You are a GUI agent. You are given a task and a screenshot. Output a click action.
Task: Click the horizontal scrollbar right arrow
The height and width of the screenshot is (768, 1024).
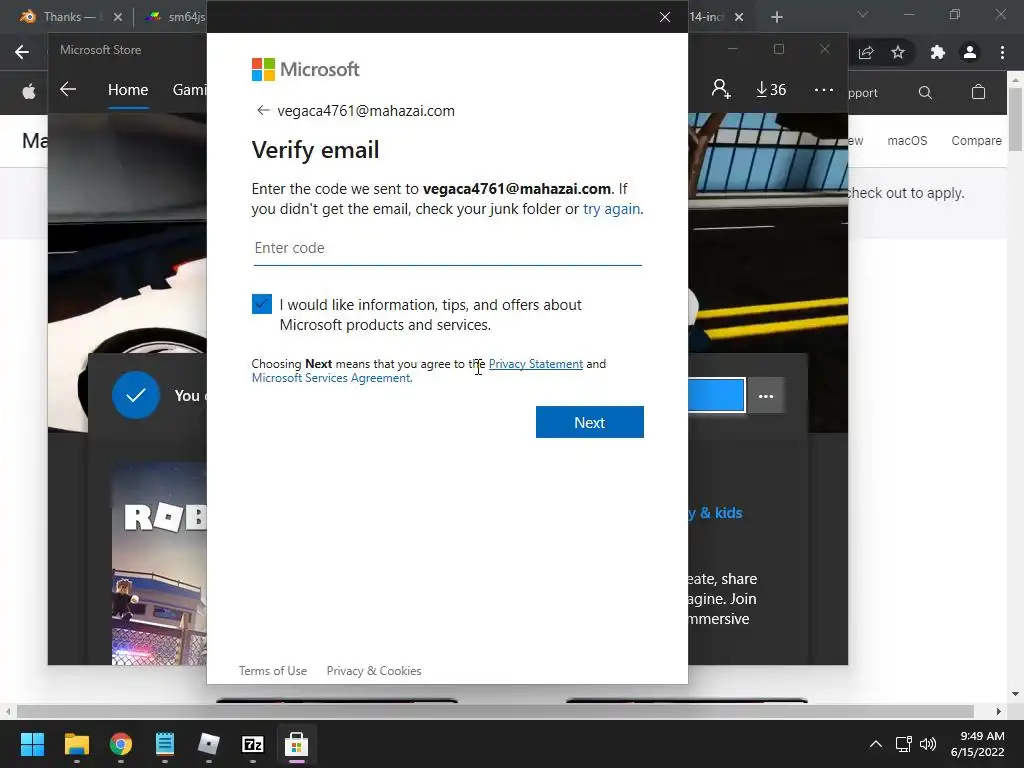click(999, 711)
